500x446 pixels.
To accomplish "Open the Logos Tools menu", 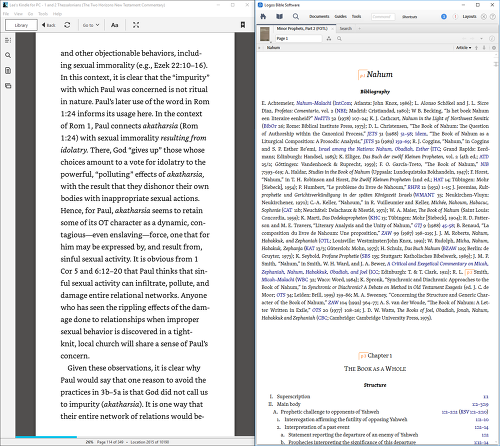I will pos(356,16).
